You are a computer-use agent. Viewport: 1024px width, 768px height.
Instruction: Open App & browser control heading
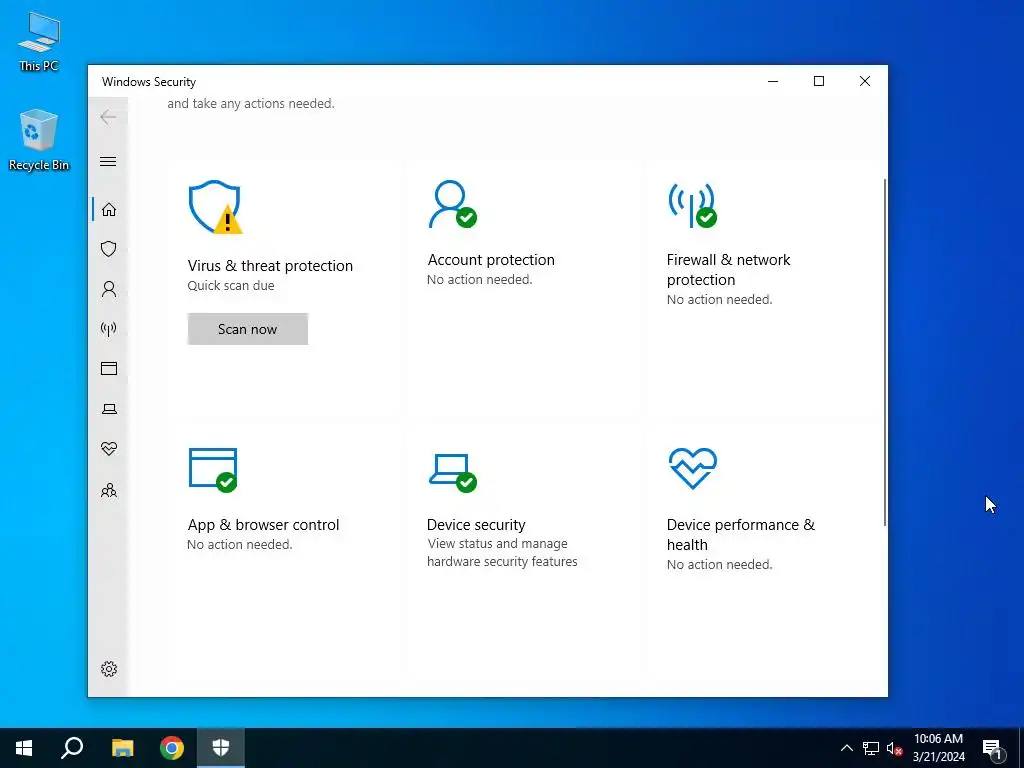tap(263, 525)
